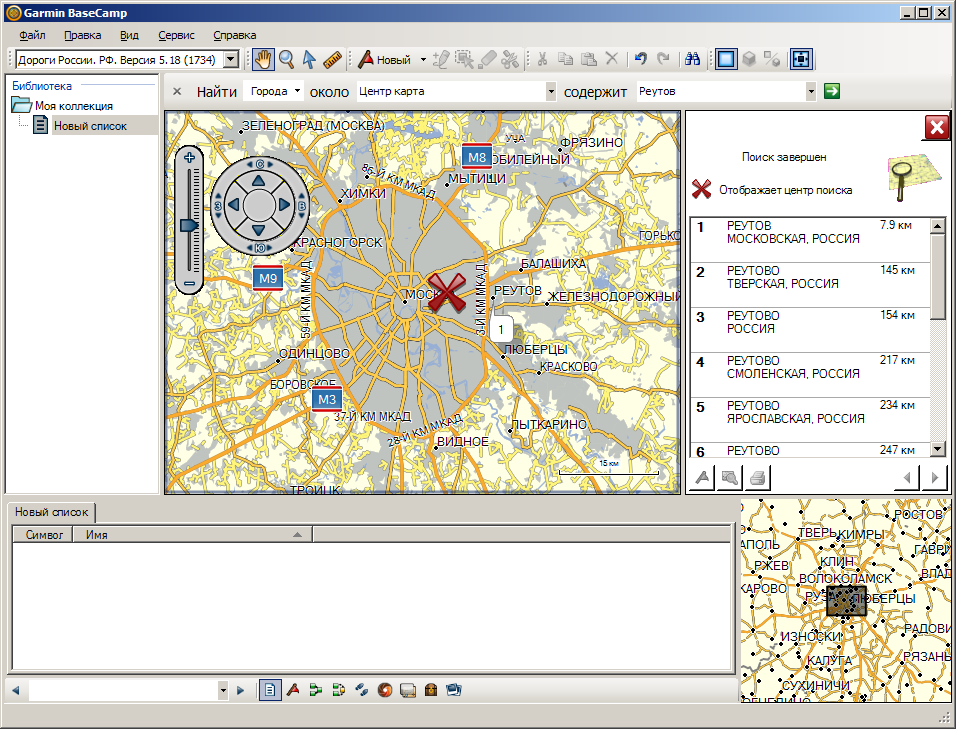The image size is (956, 729).
Task: Toggle the waypoints flag filter
Action: click(x=293, y=690)
